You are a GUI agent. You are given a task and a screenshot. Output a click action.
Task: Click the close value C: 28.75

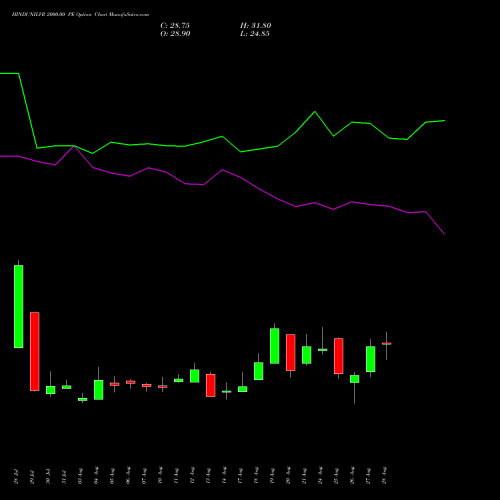175,26
